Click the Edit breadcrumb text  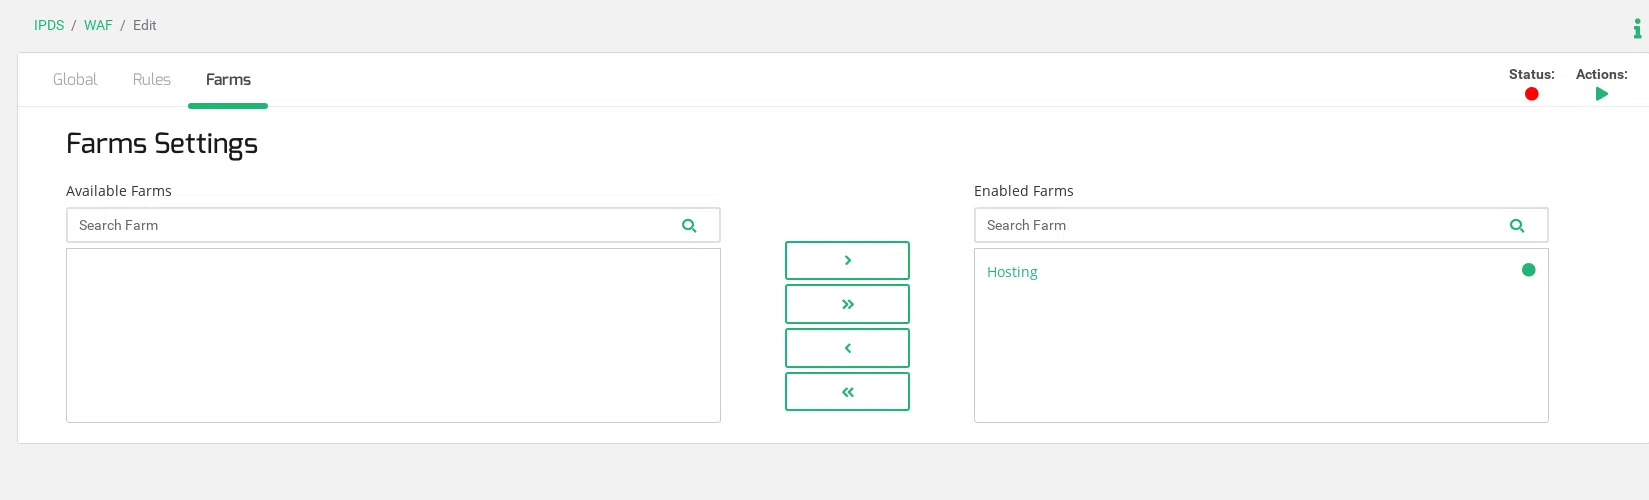[145, 25]
